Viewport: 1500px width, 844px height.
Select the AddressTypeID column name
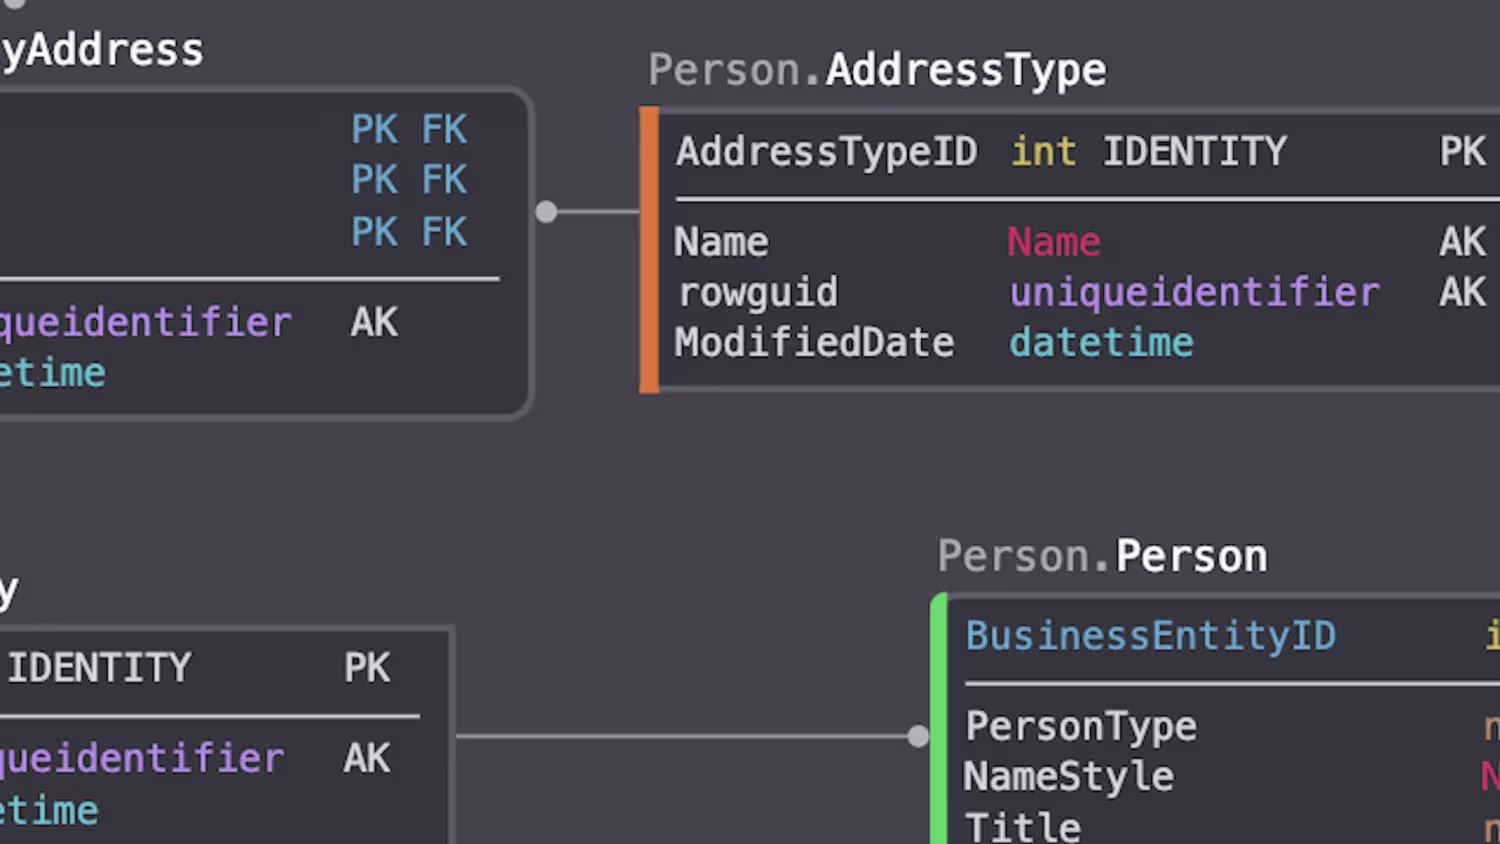click(x=826, y=152)
